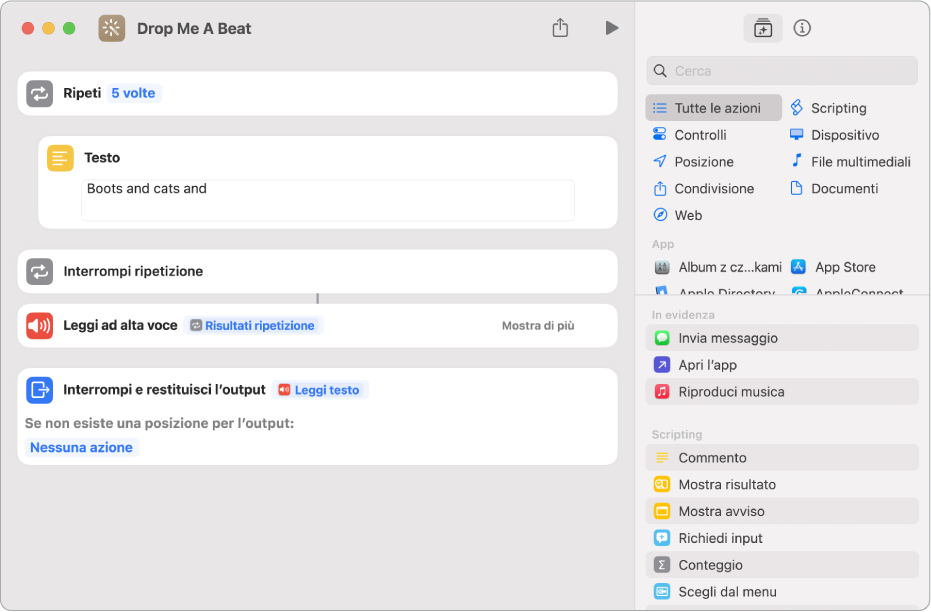Edit the Boots and cats and text field
Viewport: 931px width, 612px height.
(x=328, y=200)
